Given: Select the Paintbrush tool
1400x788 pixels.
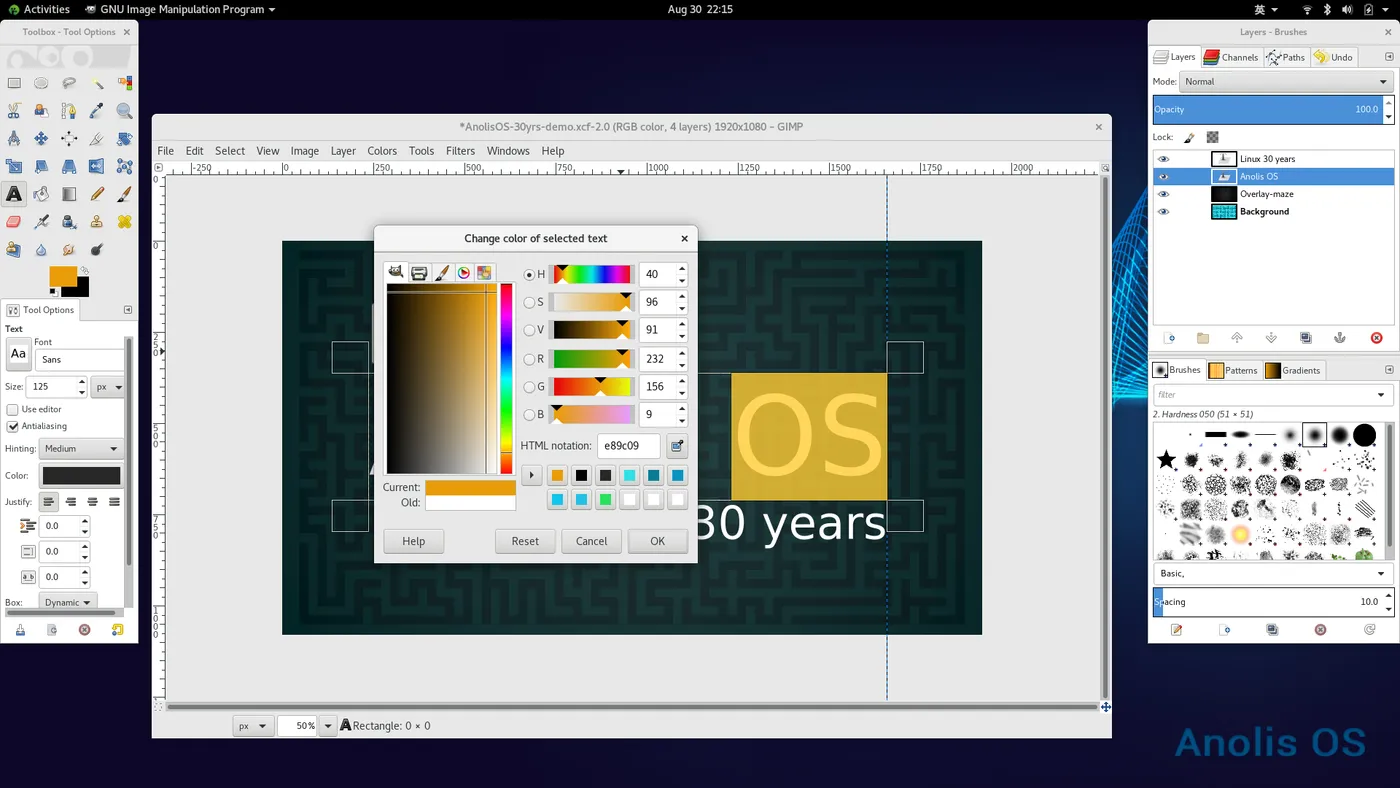Looking at the screenshot, I should coord(124,194).
